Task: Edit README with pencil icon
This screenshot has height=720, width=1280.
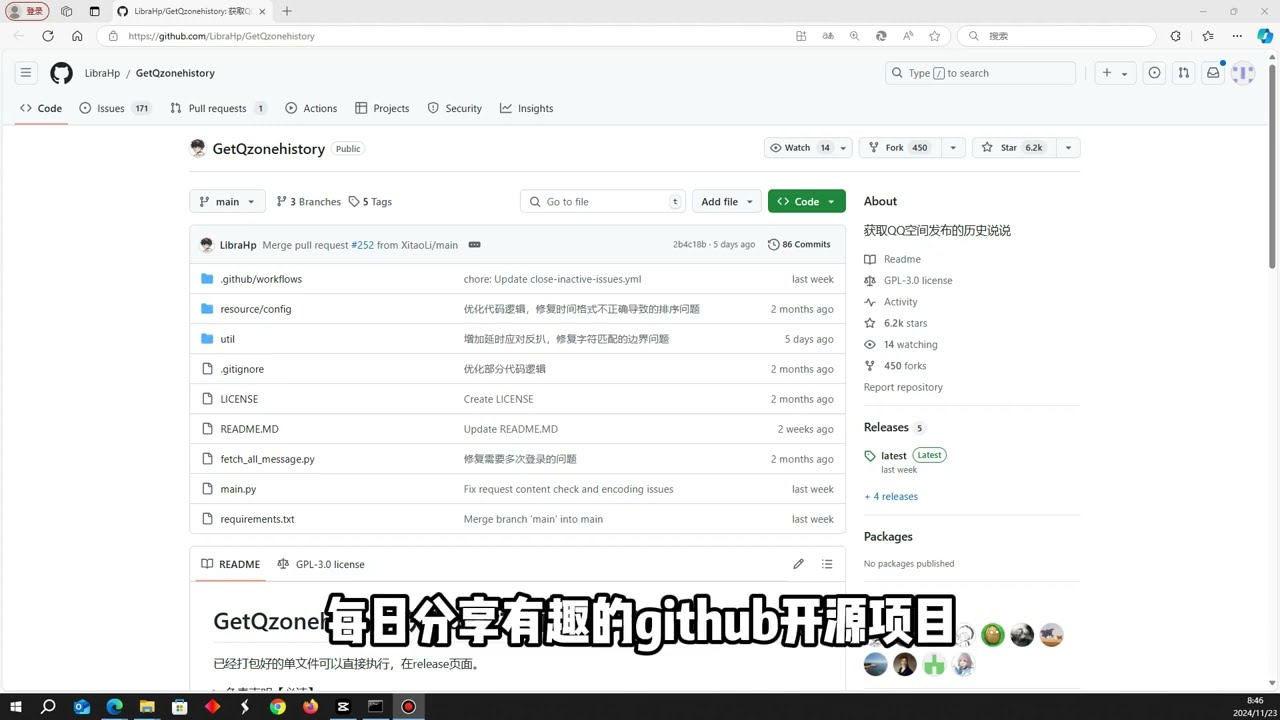Action: click(x=798, y=564)
